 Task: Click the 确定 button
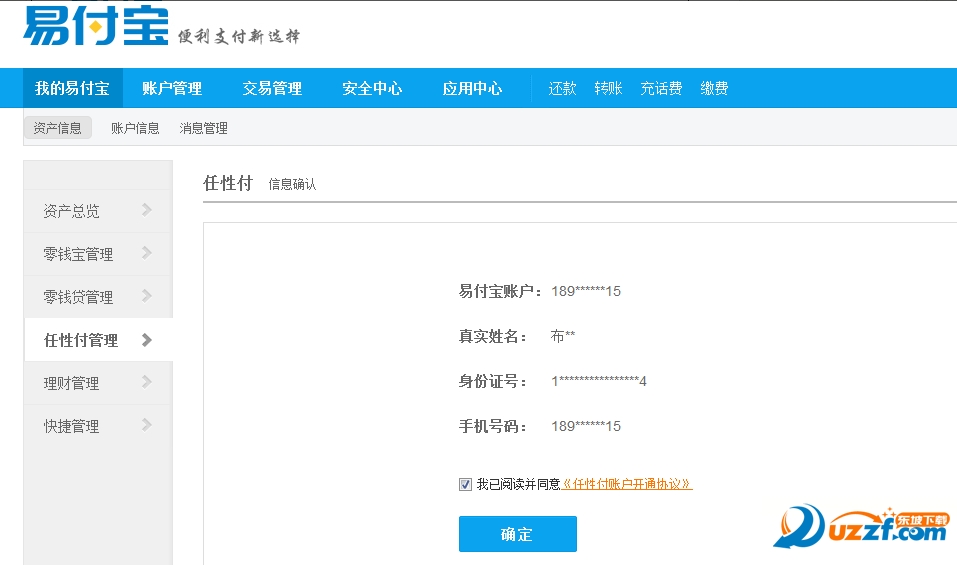pos(518,534)
